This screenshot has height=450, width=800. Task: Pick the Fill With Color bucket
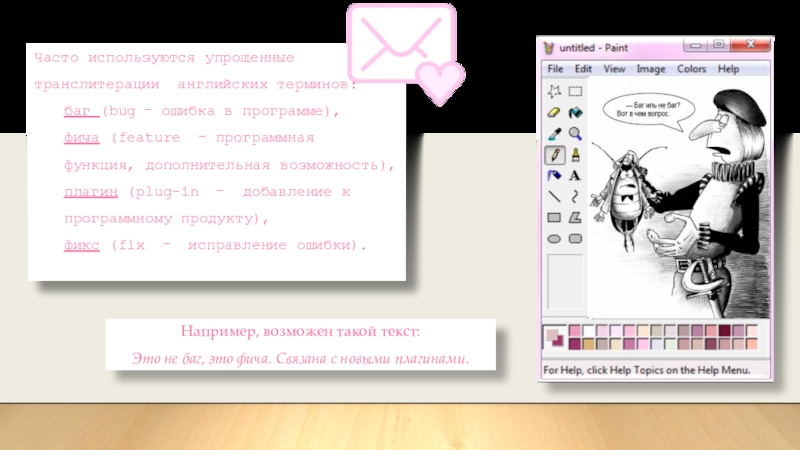pos(575,112)
